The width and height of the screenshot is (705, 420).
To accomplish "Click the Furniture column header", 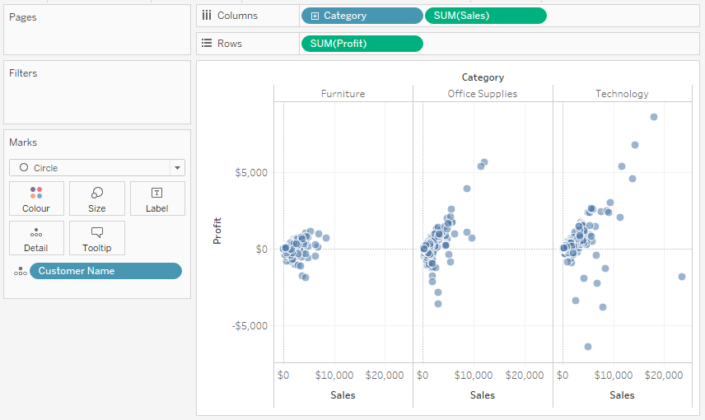I will click(x=343, y=94).
